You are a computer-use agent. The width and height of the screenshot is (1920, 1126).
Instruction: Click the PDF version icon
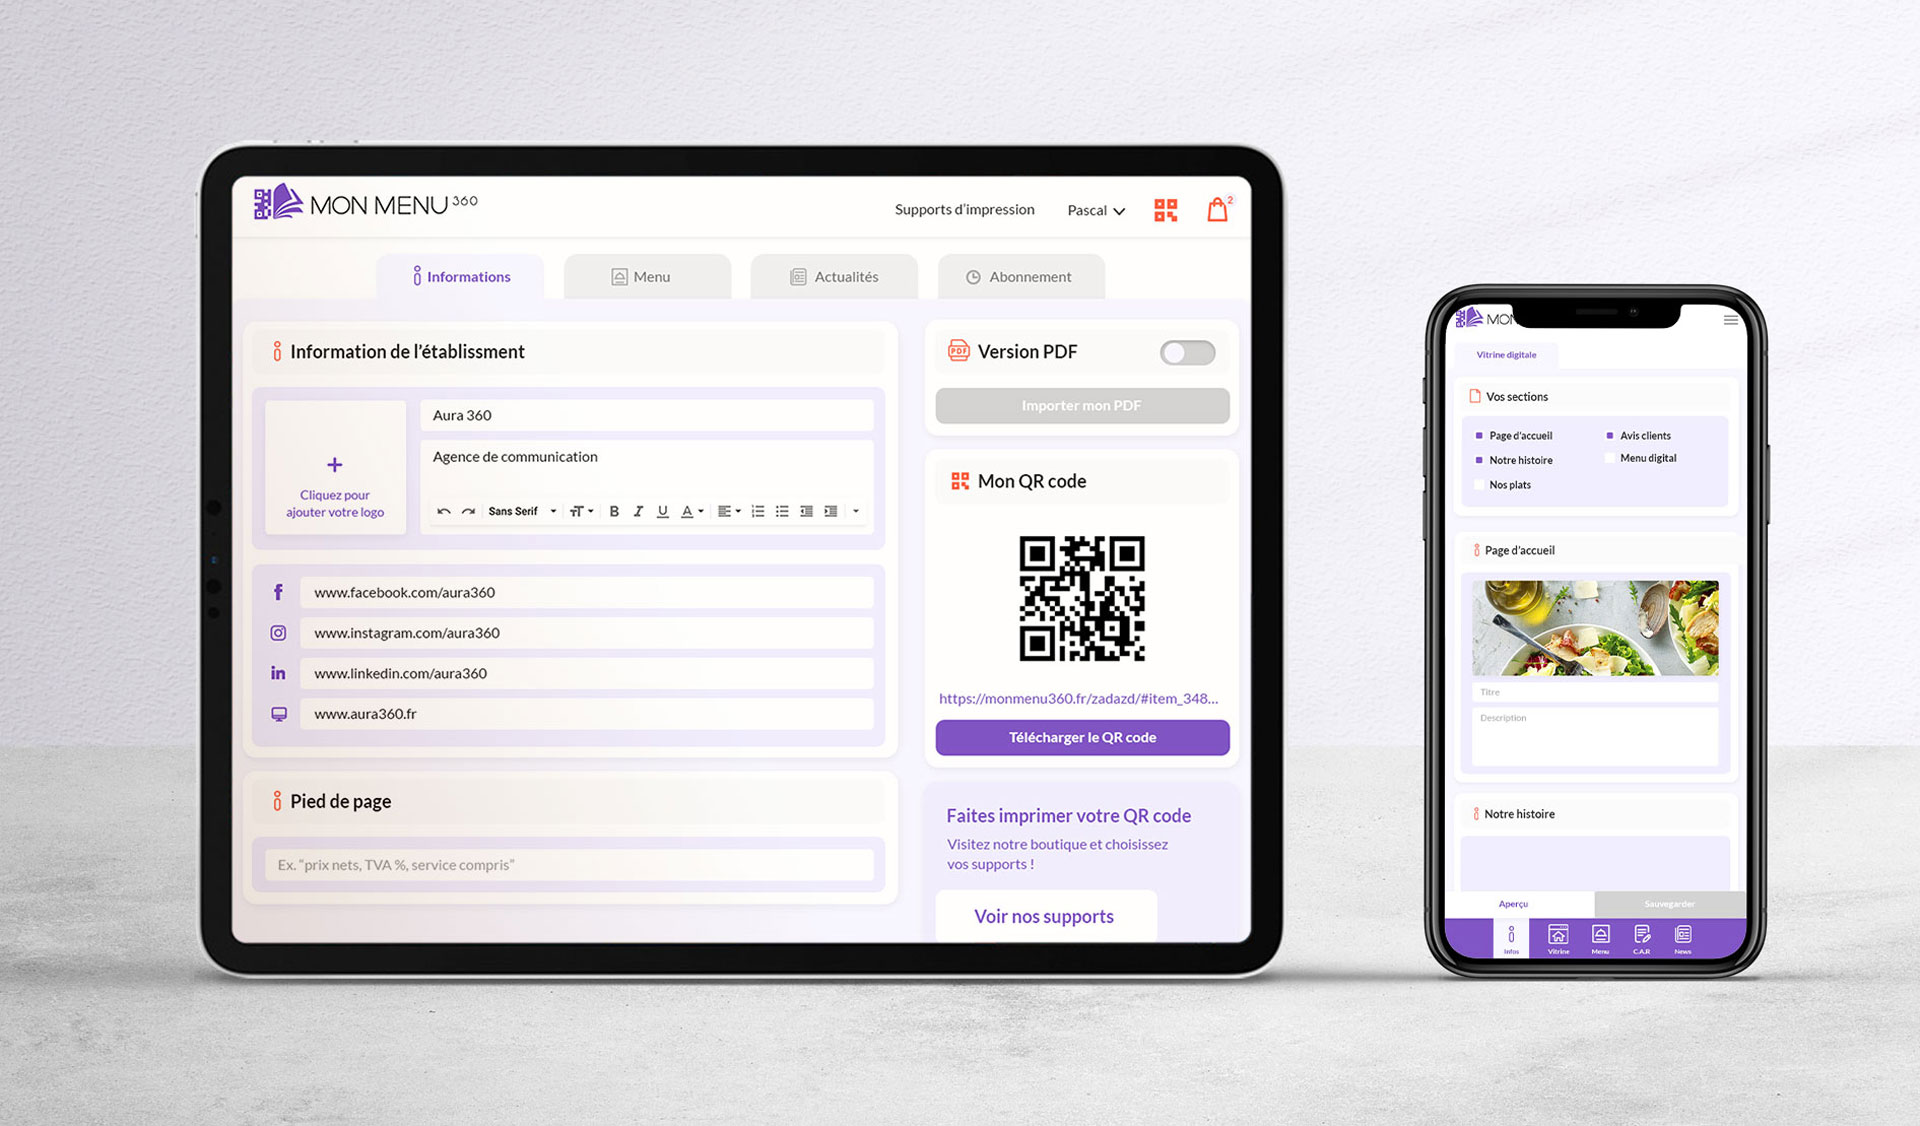click(957, 351)
